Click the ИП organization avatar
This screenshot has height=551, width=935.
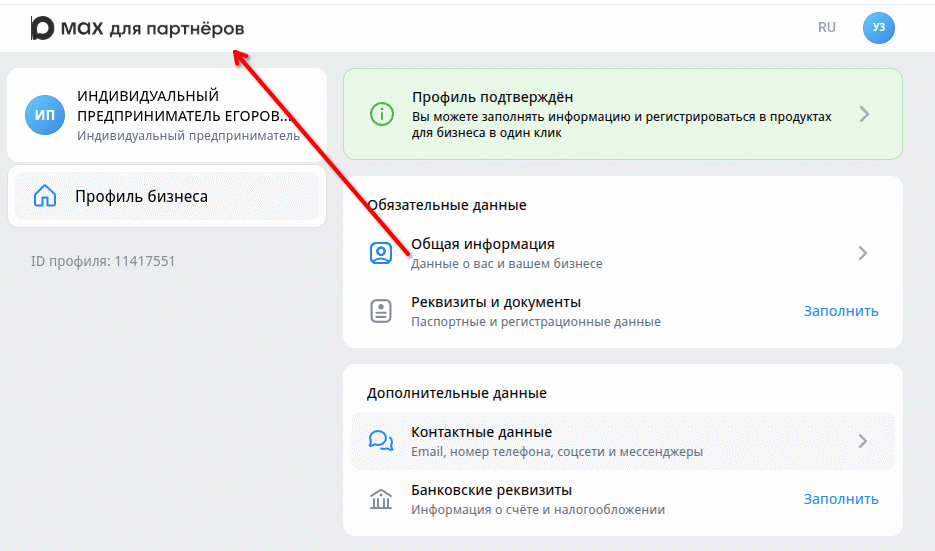coord(45,115)
